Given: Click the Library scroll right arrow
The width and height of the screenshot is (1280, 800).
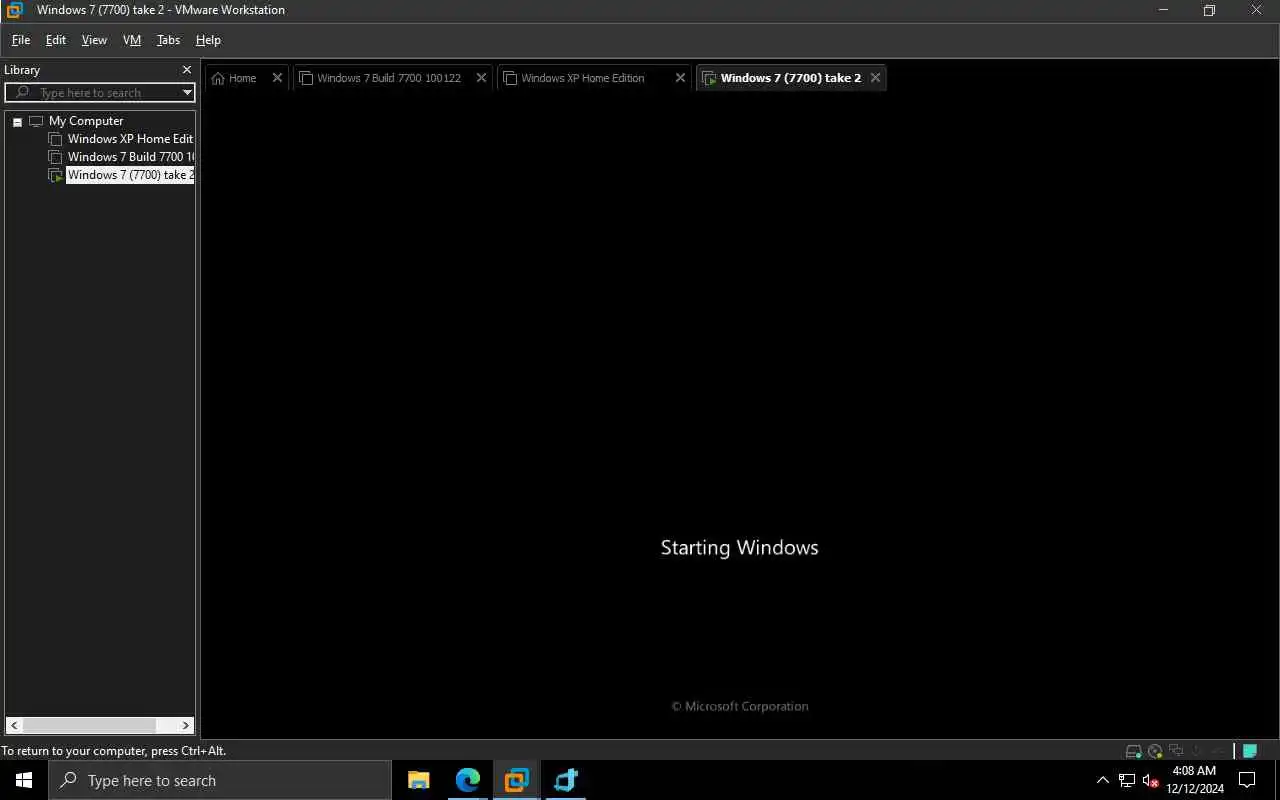Looking at the screenshot, I should [186, 726].
